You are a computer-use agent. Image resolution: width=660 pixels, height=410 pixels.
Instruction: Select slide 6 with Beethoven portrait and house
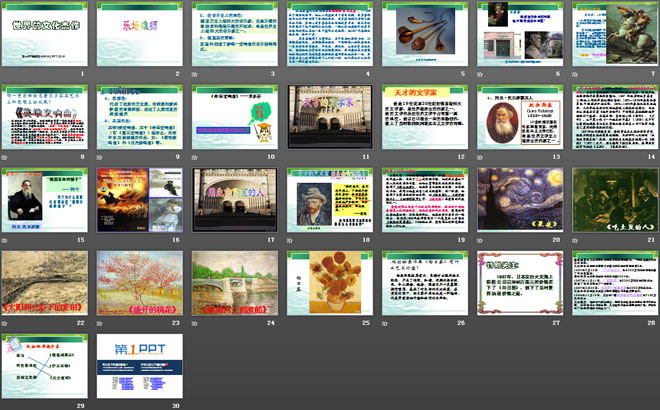pos(520,34)
